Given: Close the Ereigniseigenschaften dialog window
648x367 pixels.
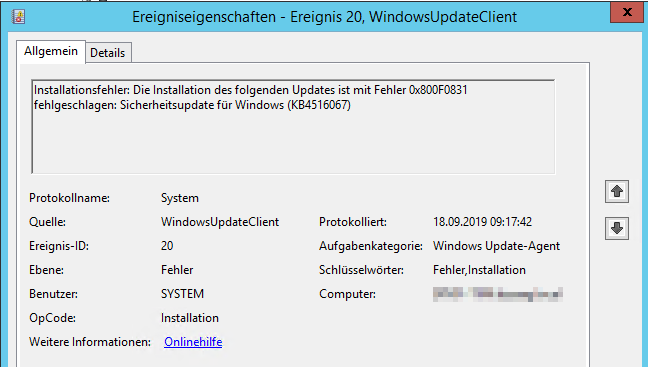Looking at the screenshot, I should coord(627,12).
